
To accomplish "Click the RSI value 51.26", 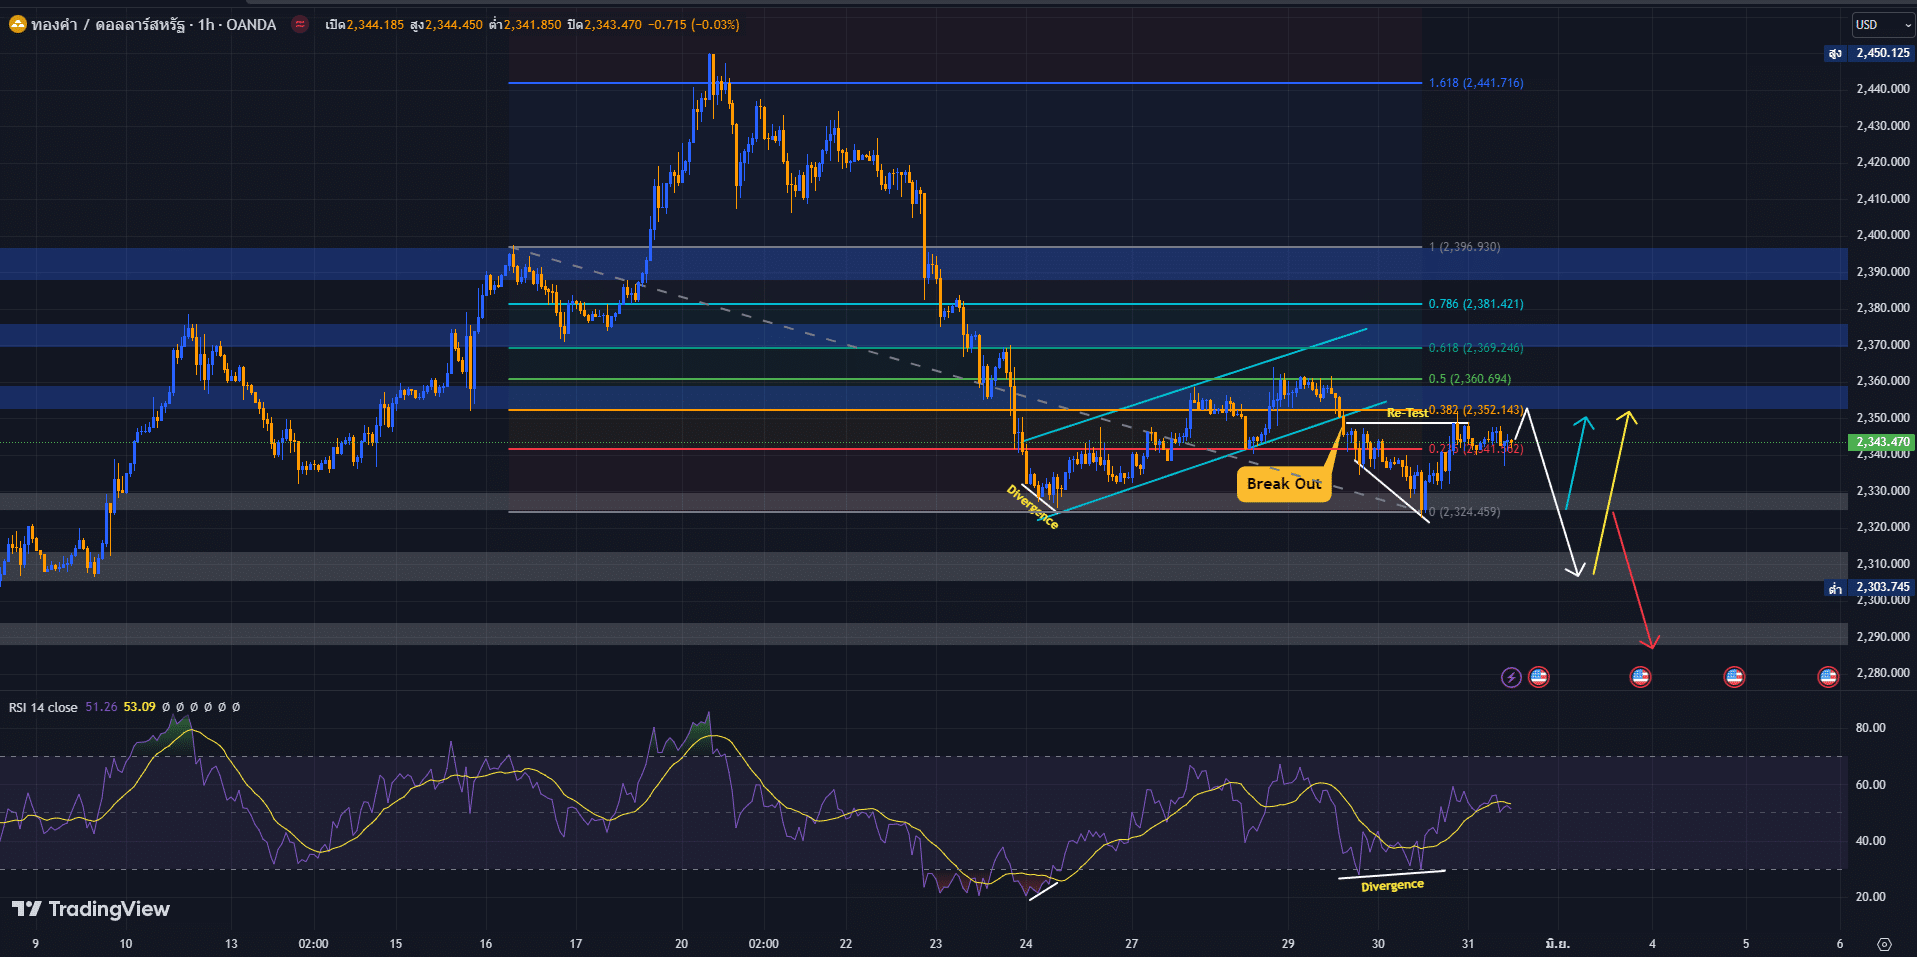I will click(x=101, y=707).
